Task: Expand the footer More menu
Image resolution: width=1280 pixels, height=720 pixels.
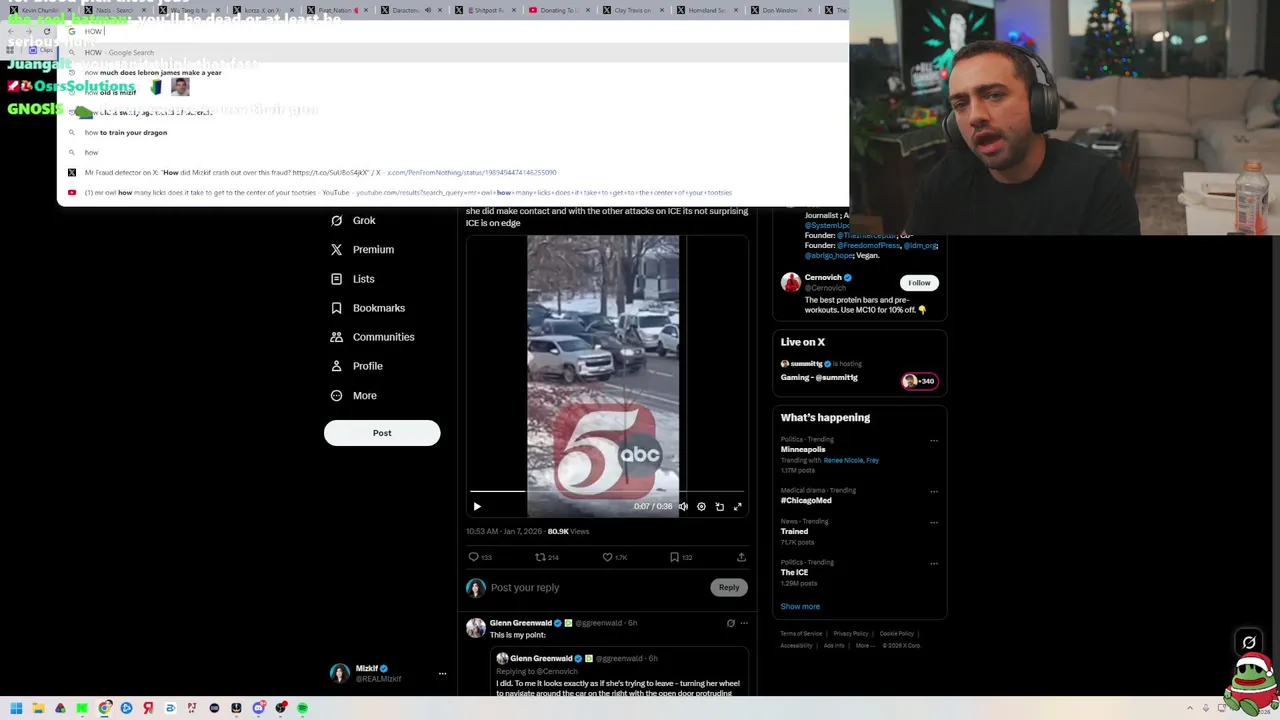Action: 863,645
